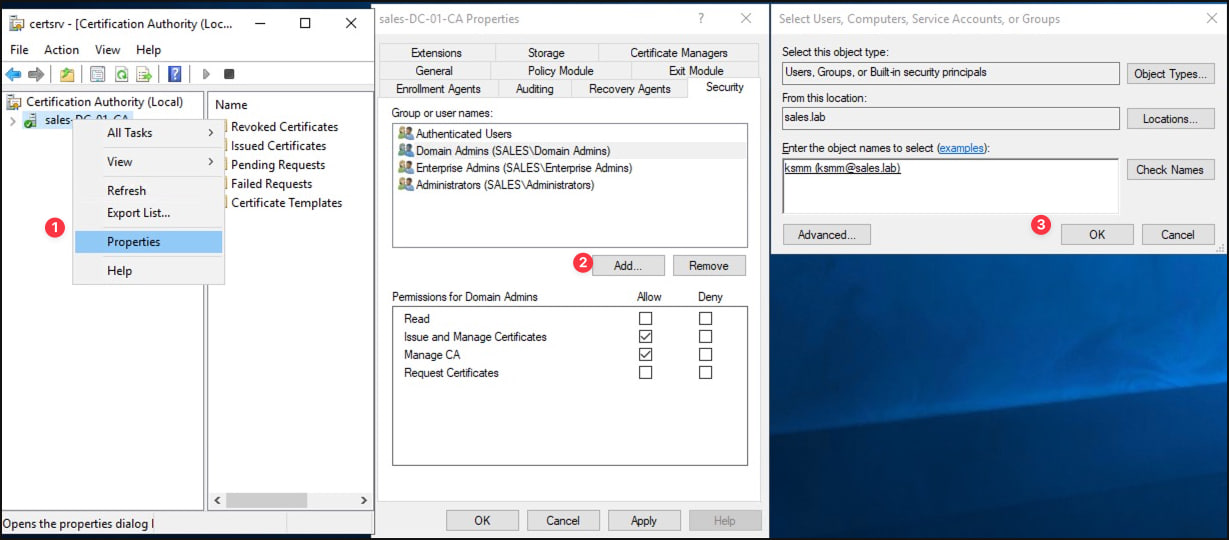Click the forward arrow toolbar icon

pos(35,74)
